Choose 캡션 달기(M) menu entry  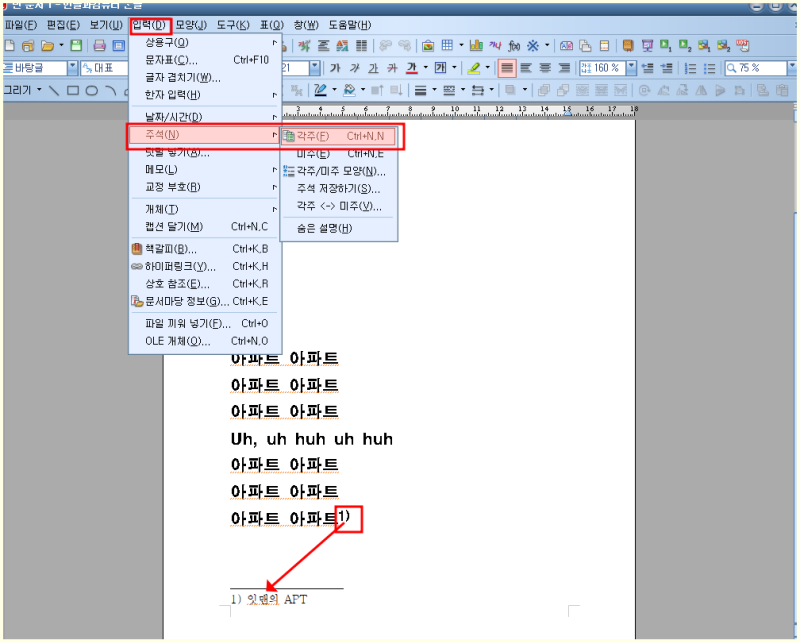point(204,227)
